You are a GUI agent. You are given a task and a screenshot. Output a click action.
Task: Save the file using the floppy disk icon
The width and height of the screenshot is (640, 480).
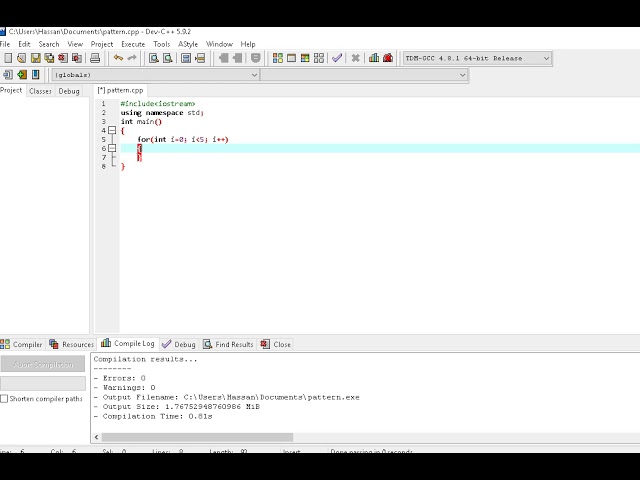[x=36, y=58]
